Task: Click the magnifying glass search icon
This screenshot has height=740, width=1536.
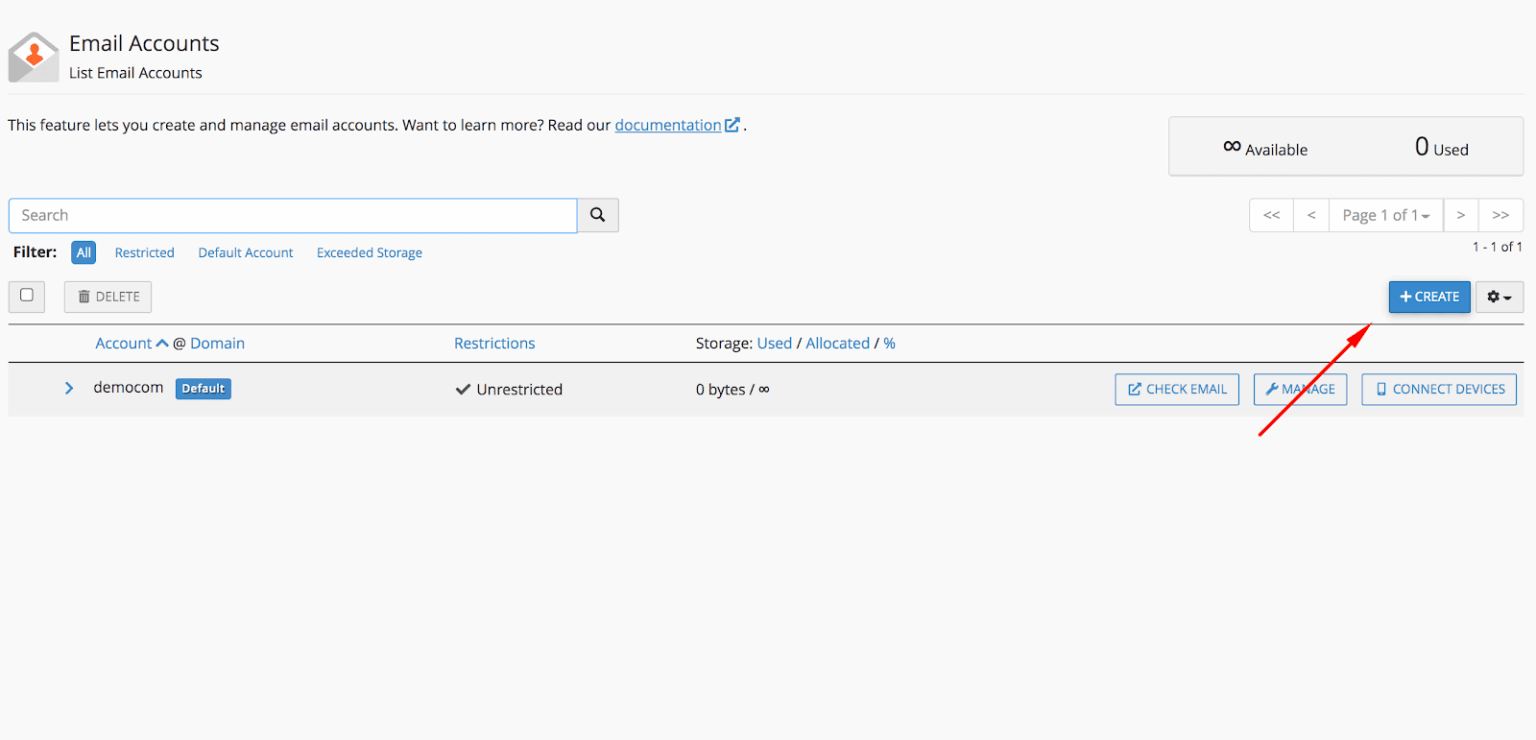Action: tap(597, 215)
